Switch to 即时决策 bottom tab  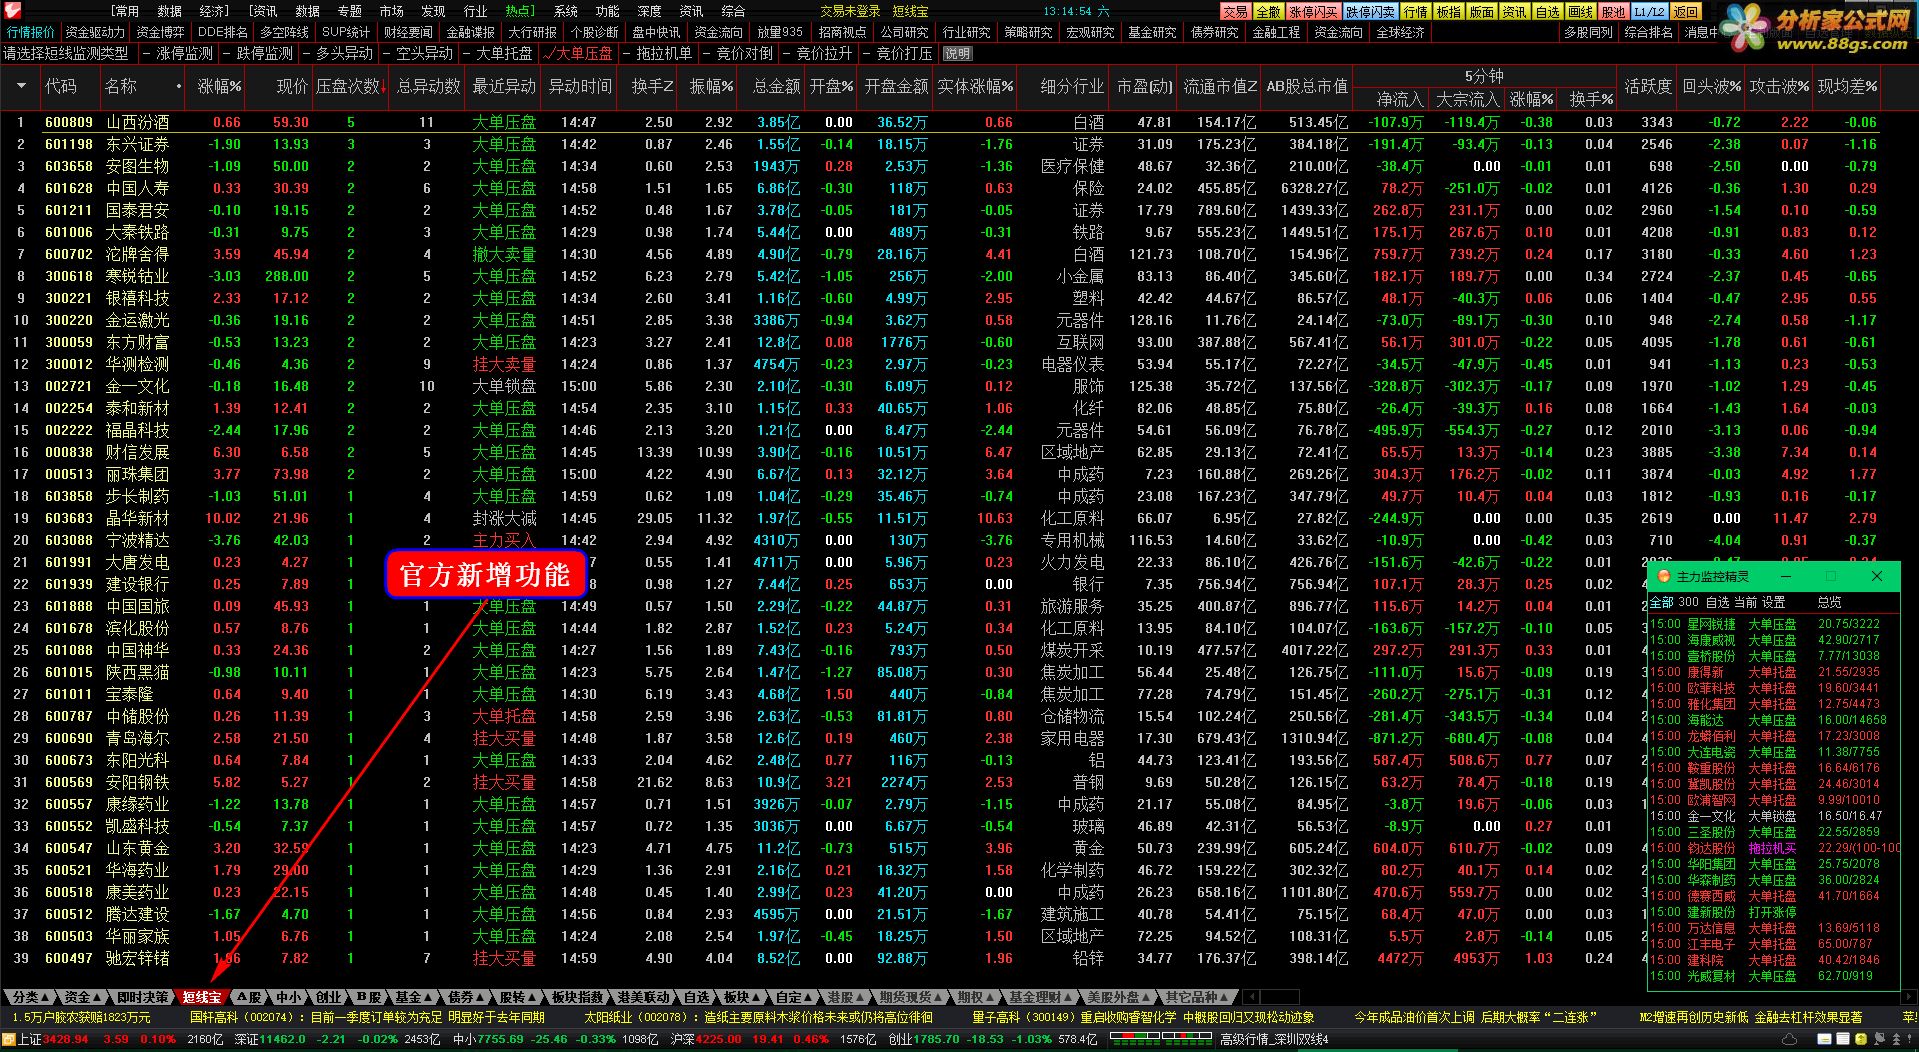click(142, 997)
